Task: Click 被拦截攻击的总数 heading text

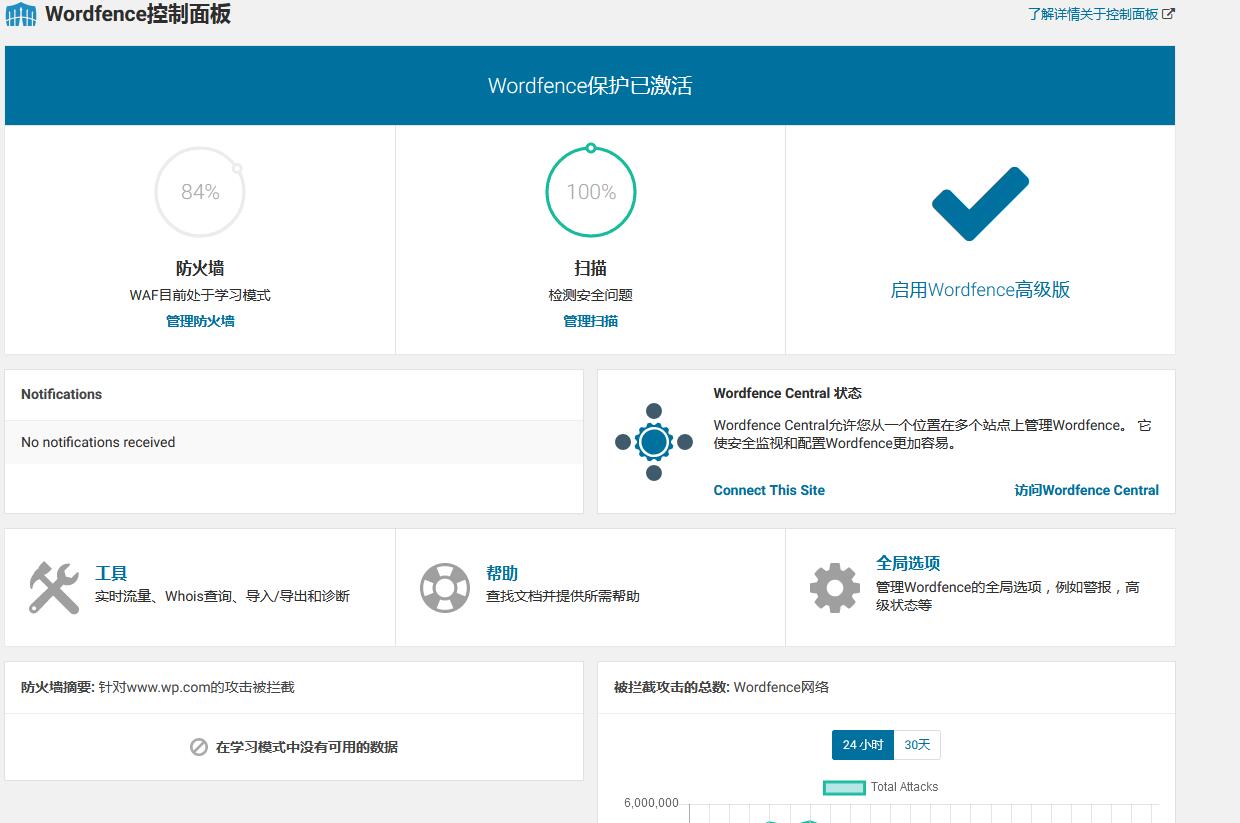Action: tap(671, 687)
